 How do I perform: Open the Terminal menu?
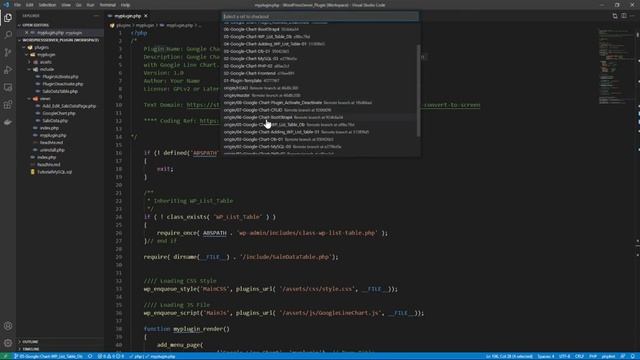click(x=108, y=5)
